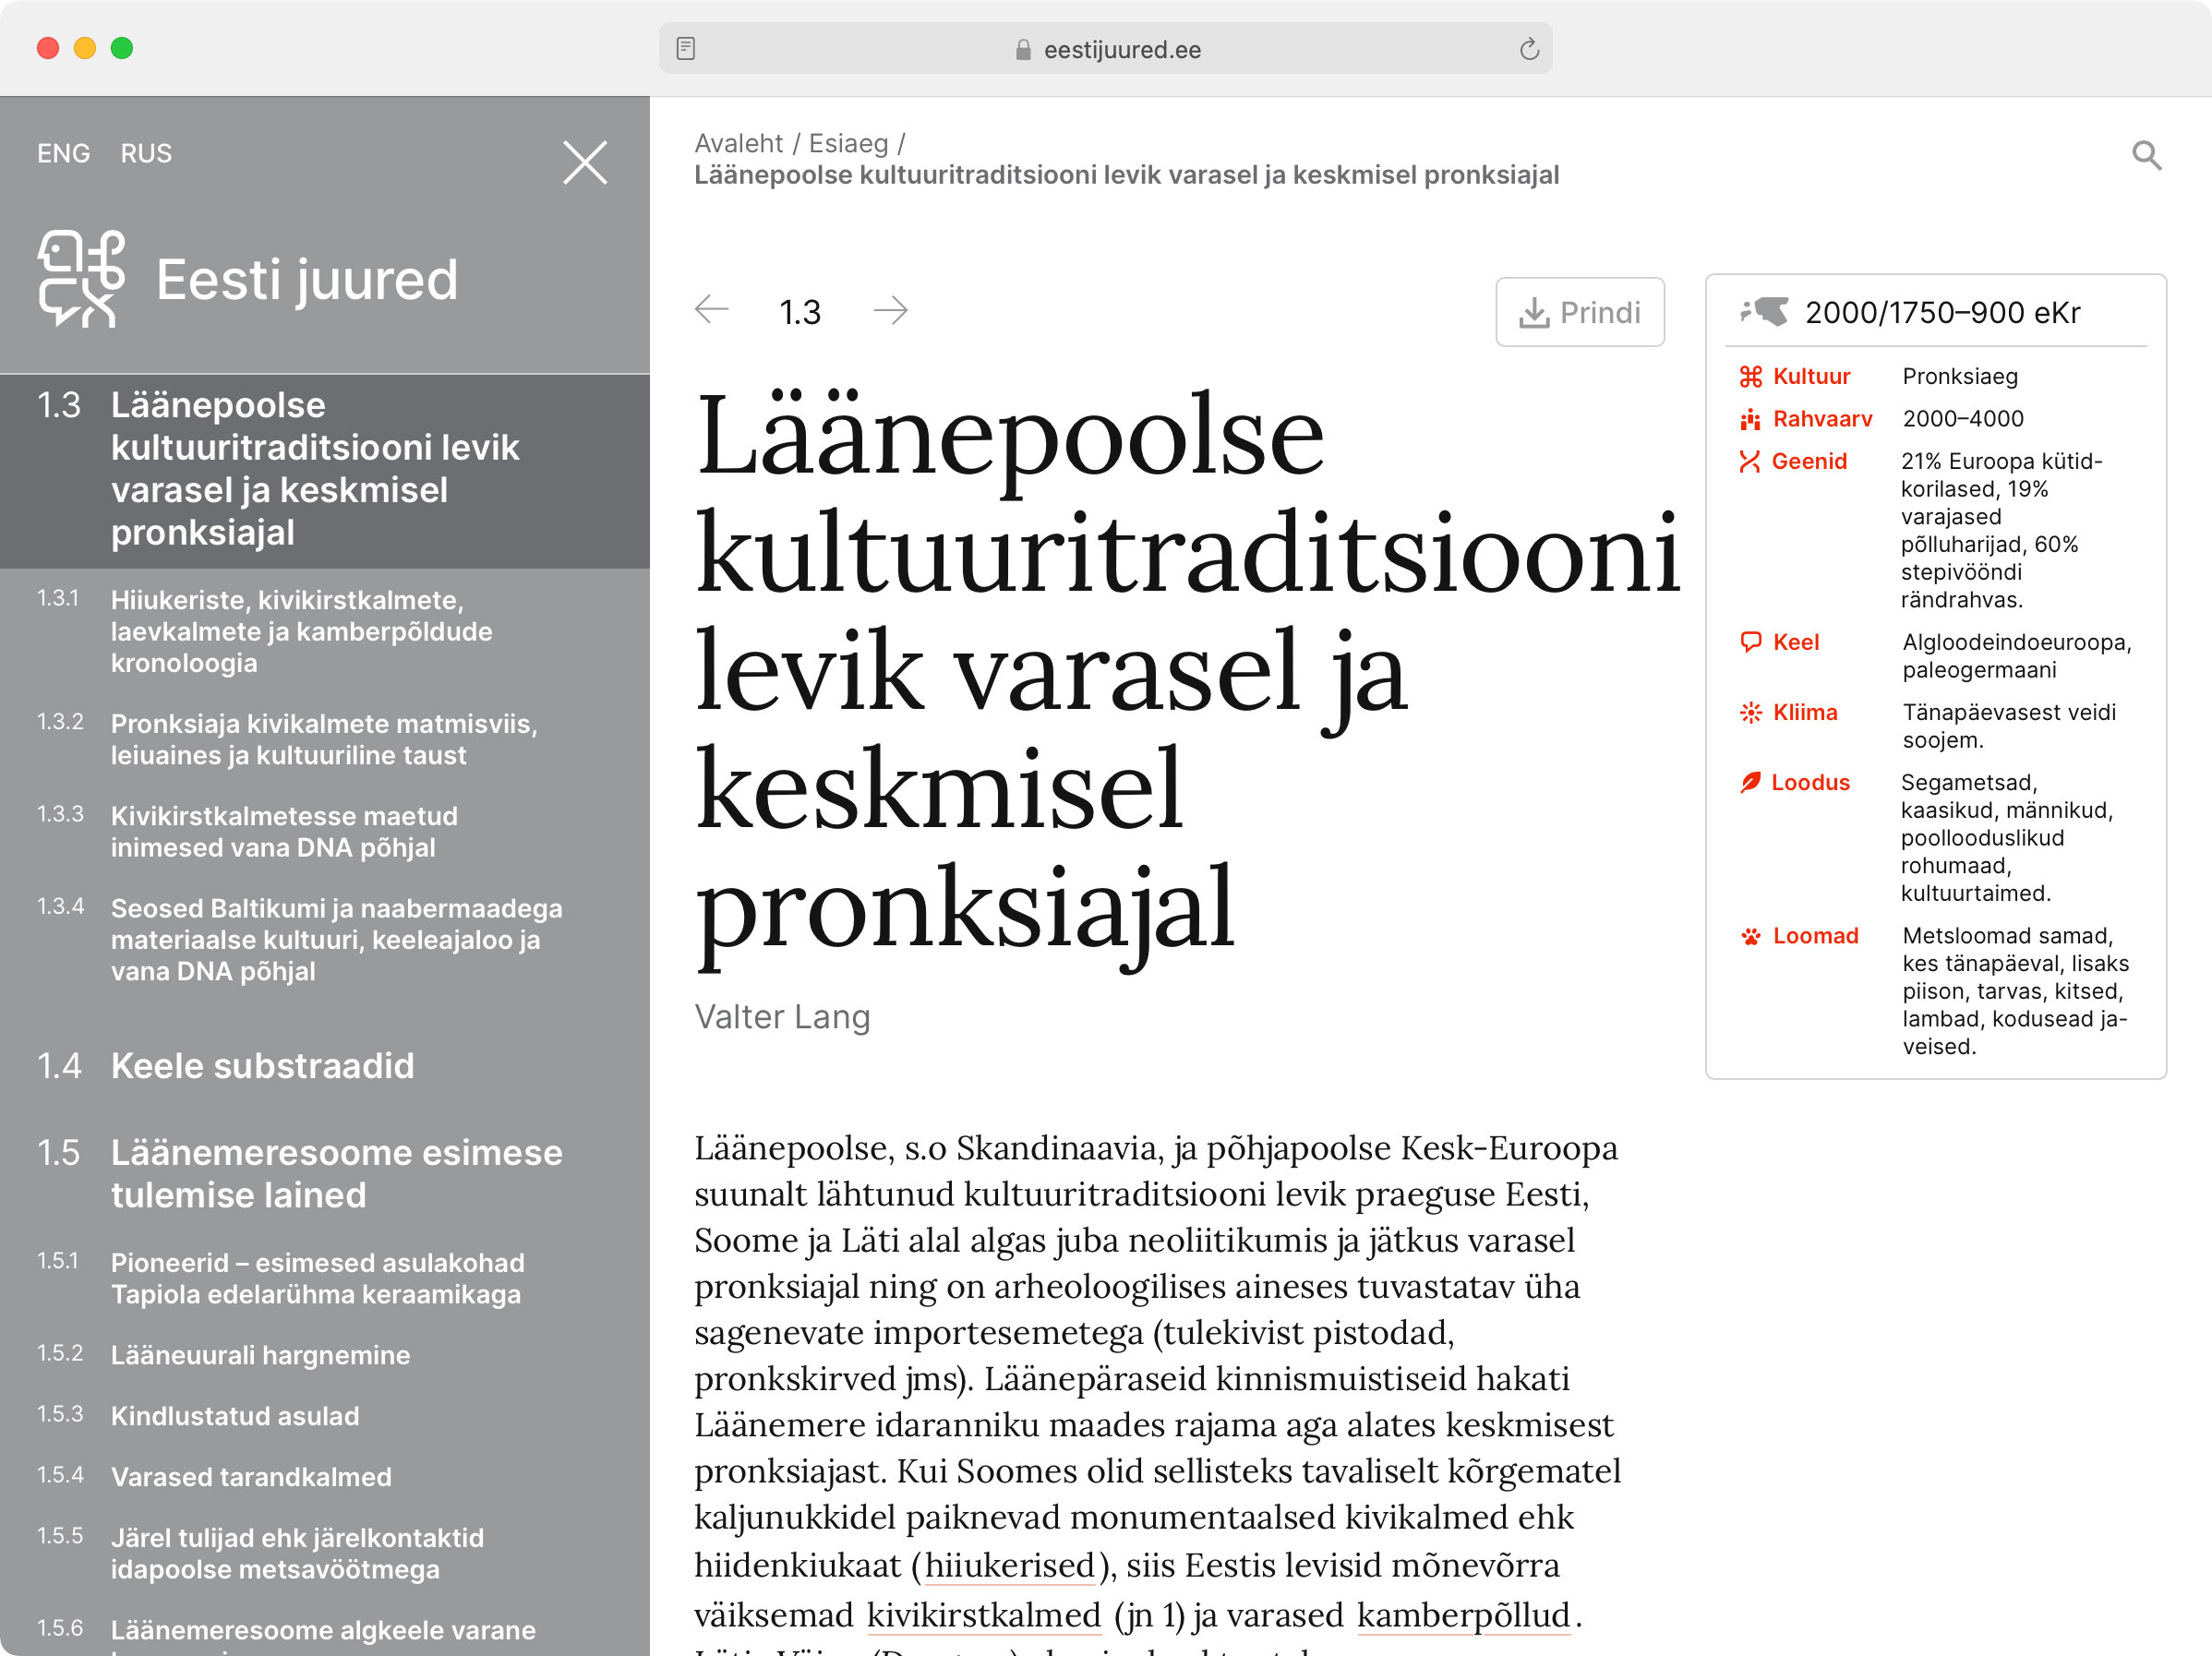
Task: Click the Tänapäevasest veidi soojem text
Action: (x=2009, y=726)
